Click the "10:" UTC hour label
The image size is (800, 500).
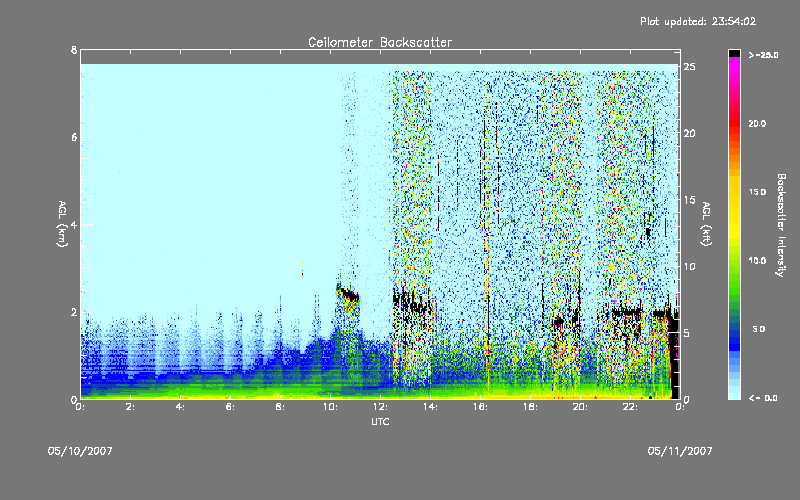point(330,407)
